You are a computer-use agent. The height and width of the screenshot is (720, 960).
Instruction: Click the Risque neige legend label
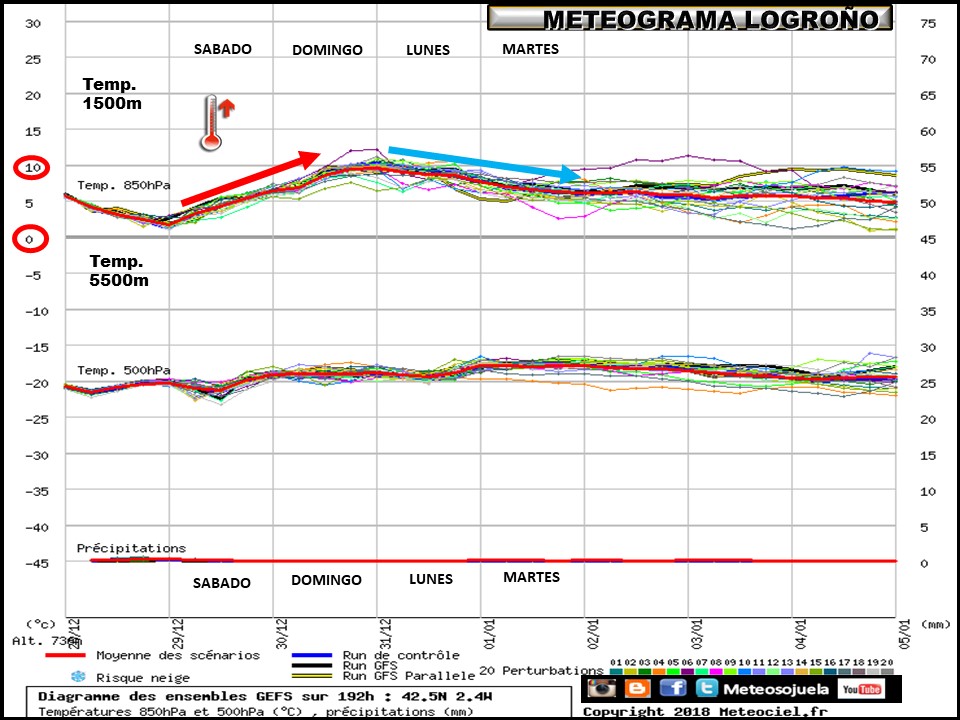(143, 678)
